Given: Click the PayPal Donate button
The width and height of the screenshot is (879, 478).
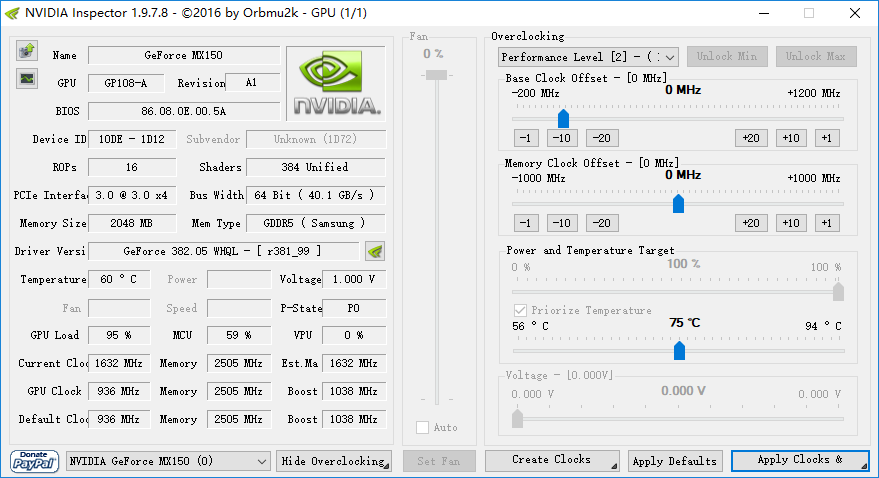Looking at the screenshot, I should click(34, 461).
